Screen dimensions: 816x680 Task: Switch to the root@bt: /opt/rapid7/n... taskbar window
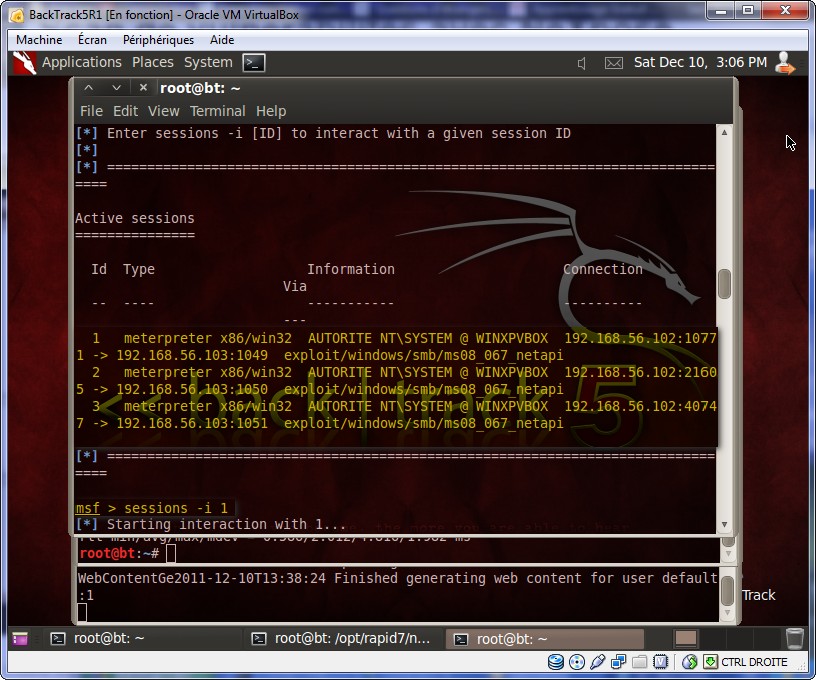point(342,638)
